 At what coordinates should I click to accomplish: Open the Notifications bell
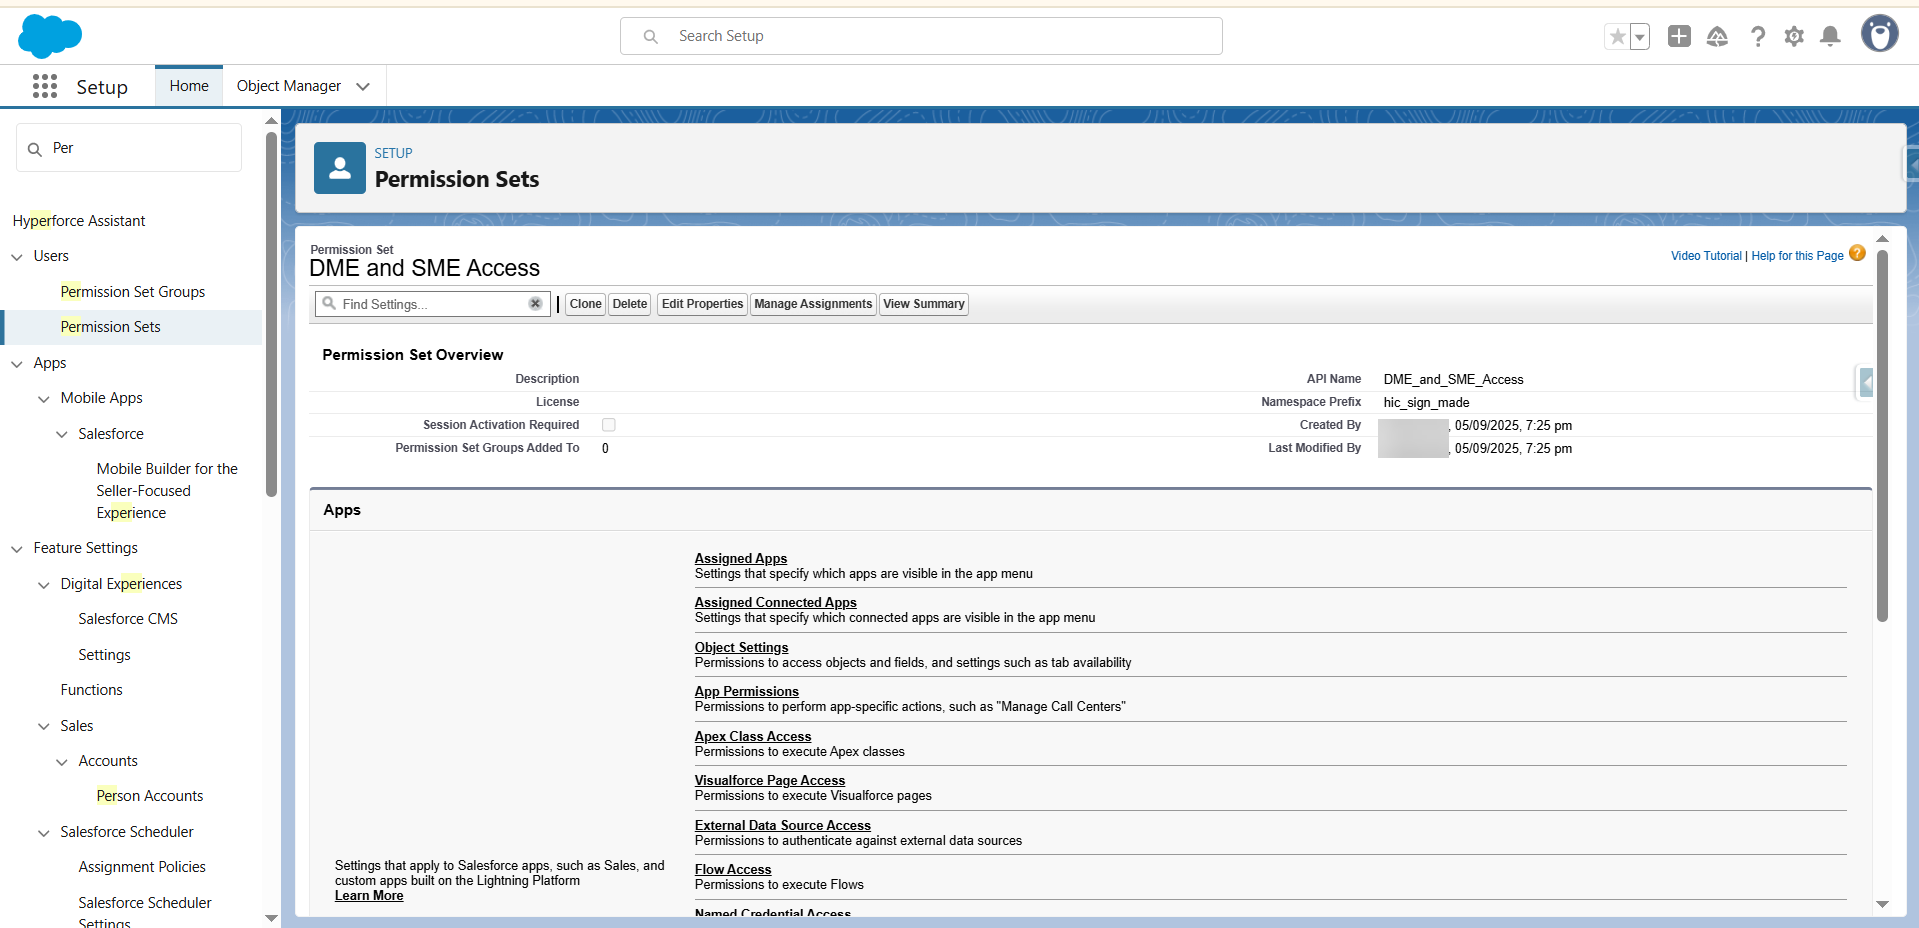pyautogui.click(x=1830, y=37)
